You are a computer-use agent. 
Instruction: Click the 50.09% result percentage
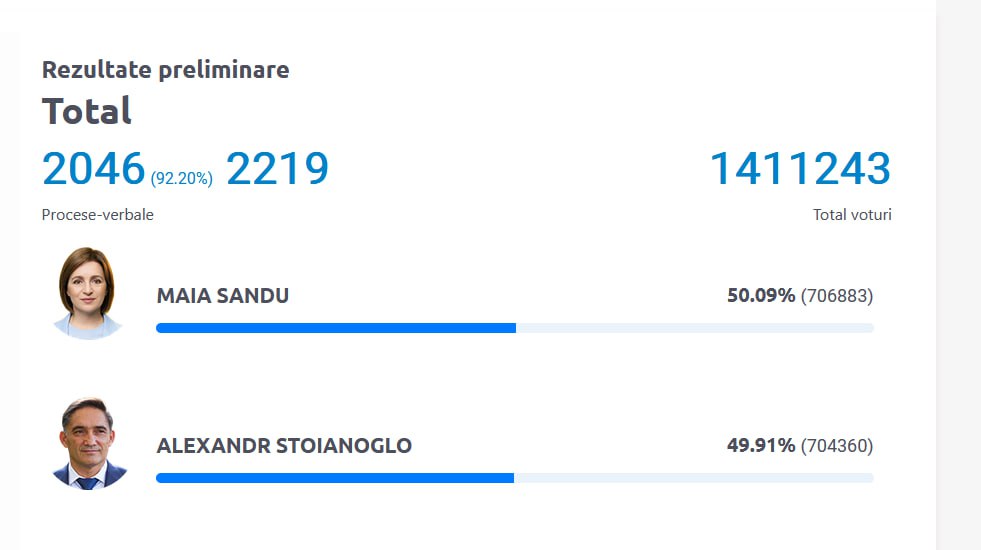coord(761,296)
